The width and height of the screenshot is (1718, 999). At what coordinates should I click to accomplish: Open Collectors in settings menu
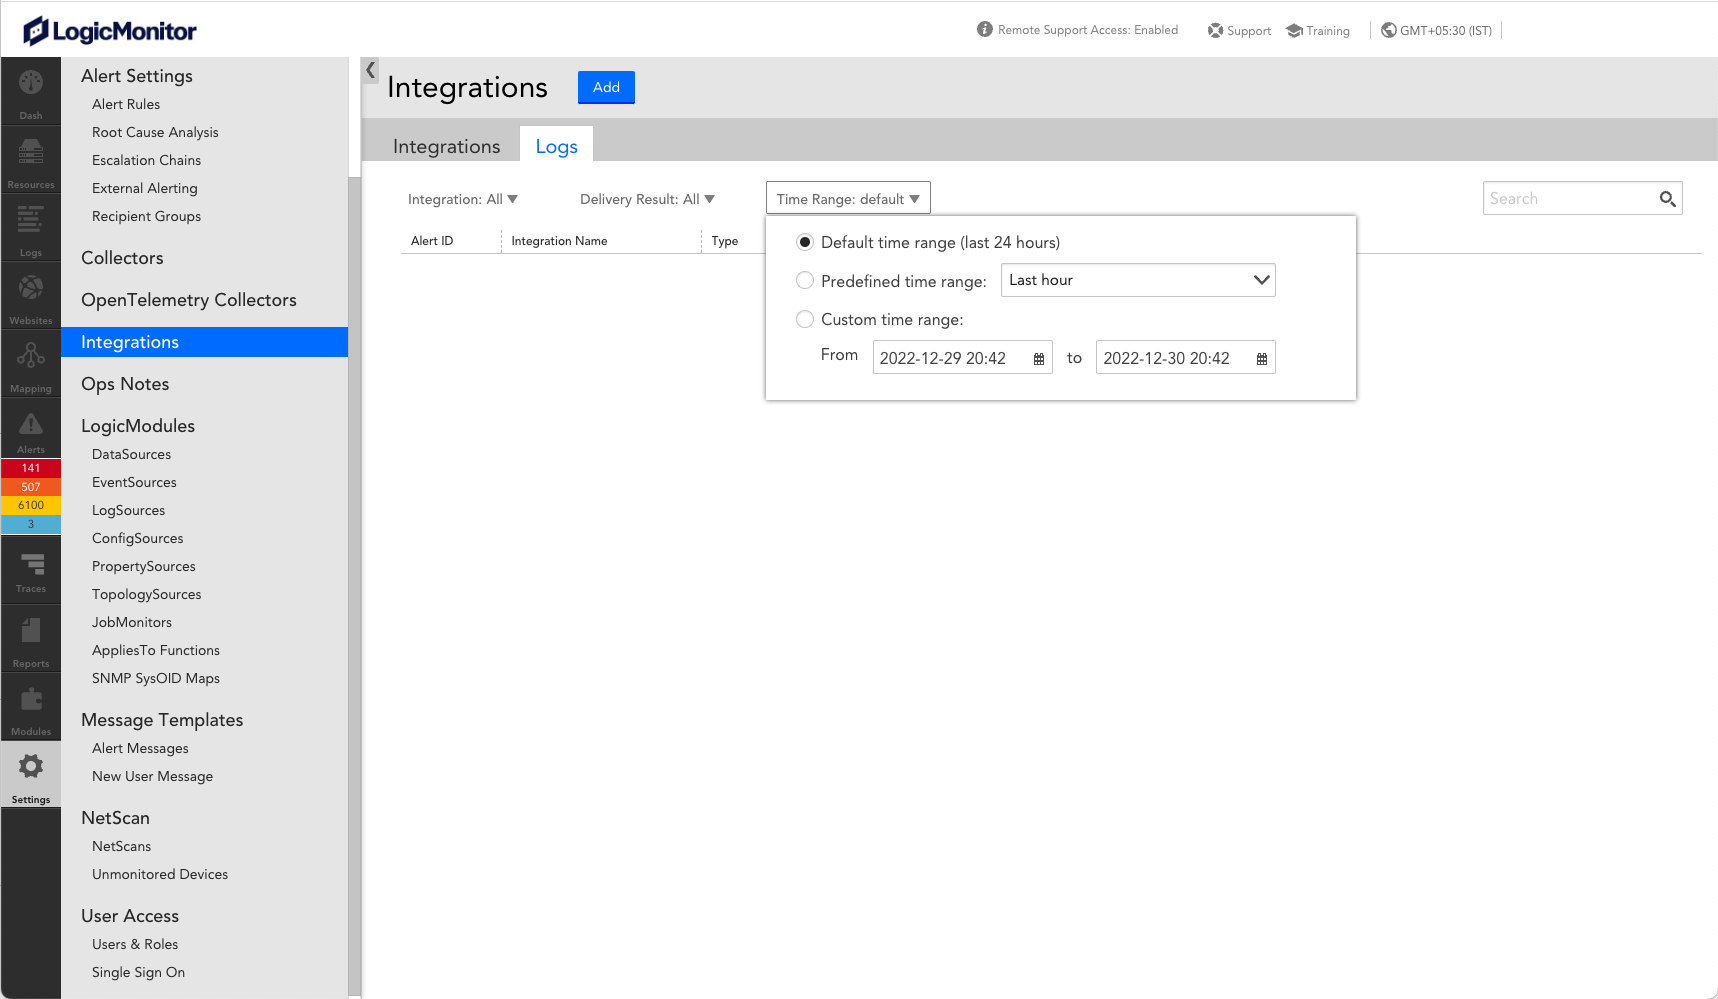(x=122, y=258)
